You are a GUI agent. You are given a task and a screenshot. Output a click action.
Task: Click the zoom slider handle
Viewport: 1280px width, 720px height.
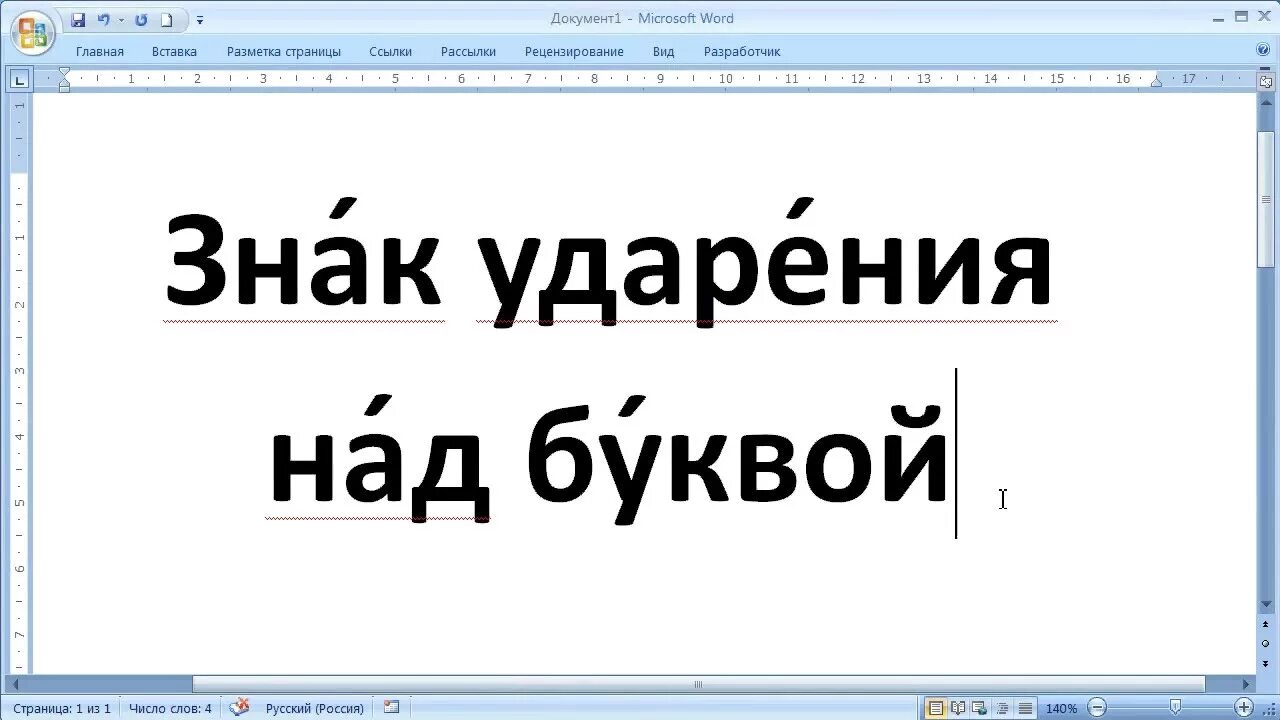coord(1175,708)
